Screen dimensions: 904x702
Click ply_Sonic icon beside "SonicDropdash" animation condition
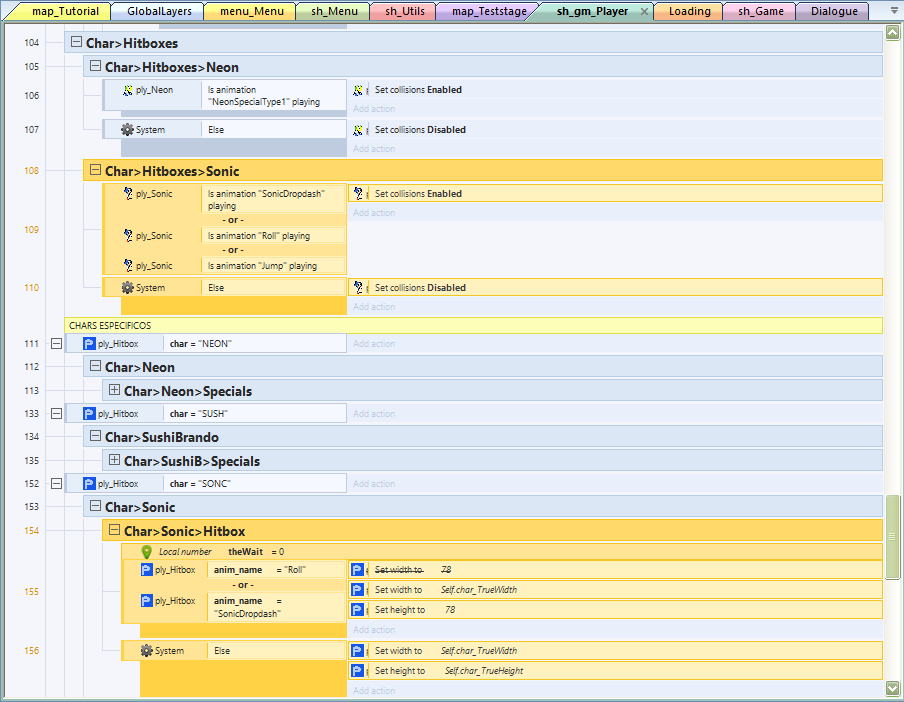(x=127, y=193)
